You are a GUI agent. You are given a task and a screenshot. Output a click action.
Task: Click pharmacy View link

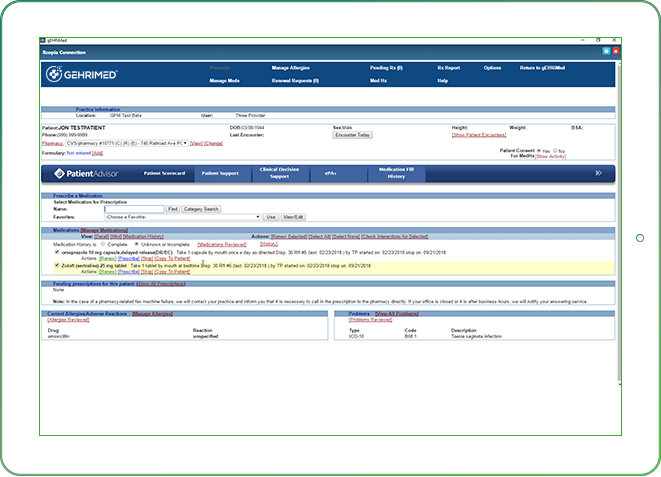[x=196, y=143]
